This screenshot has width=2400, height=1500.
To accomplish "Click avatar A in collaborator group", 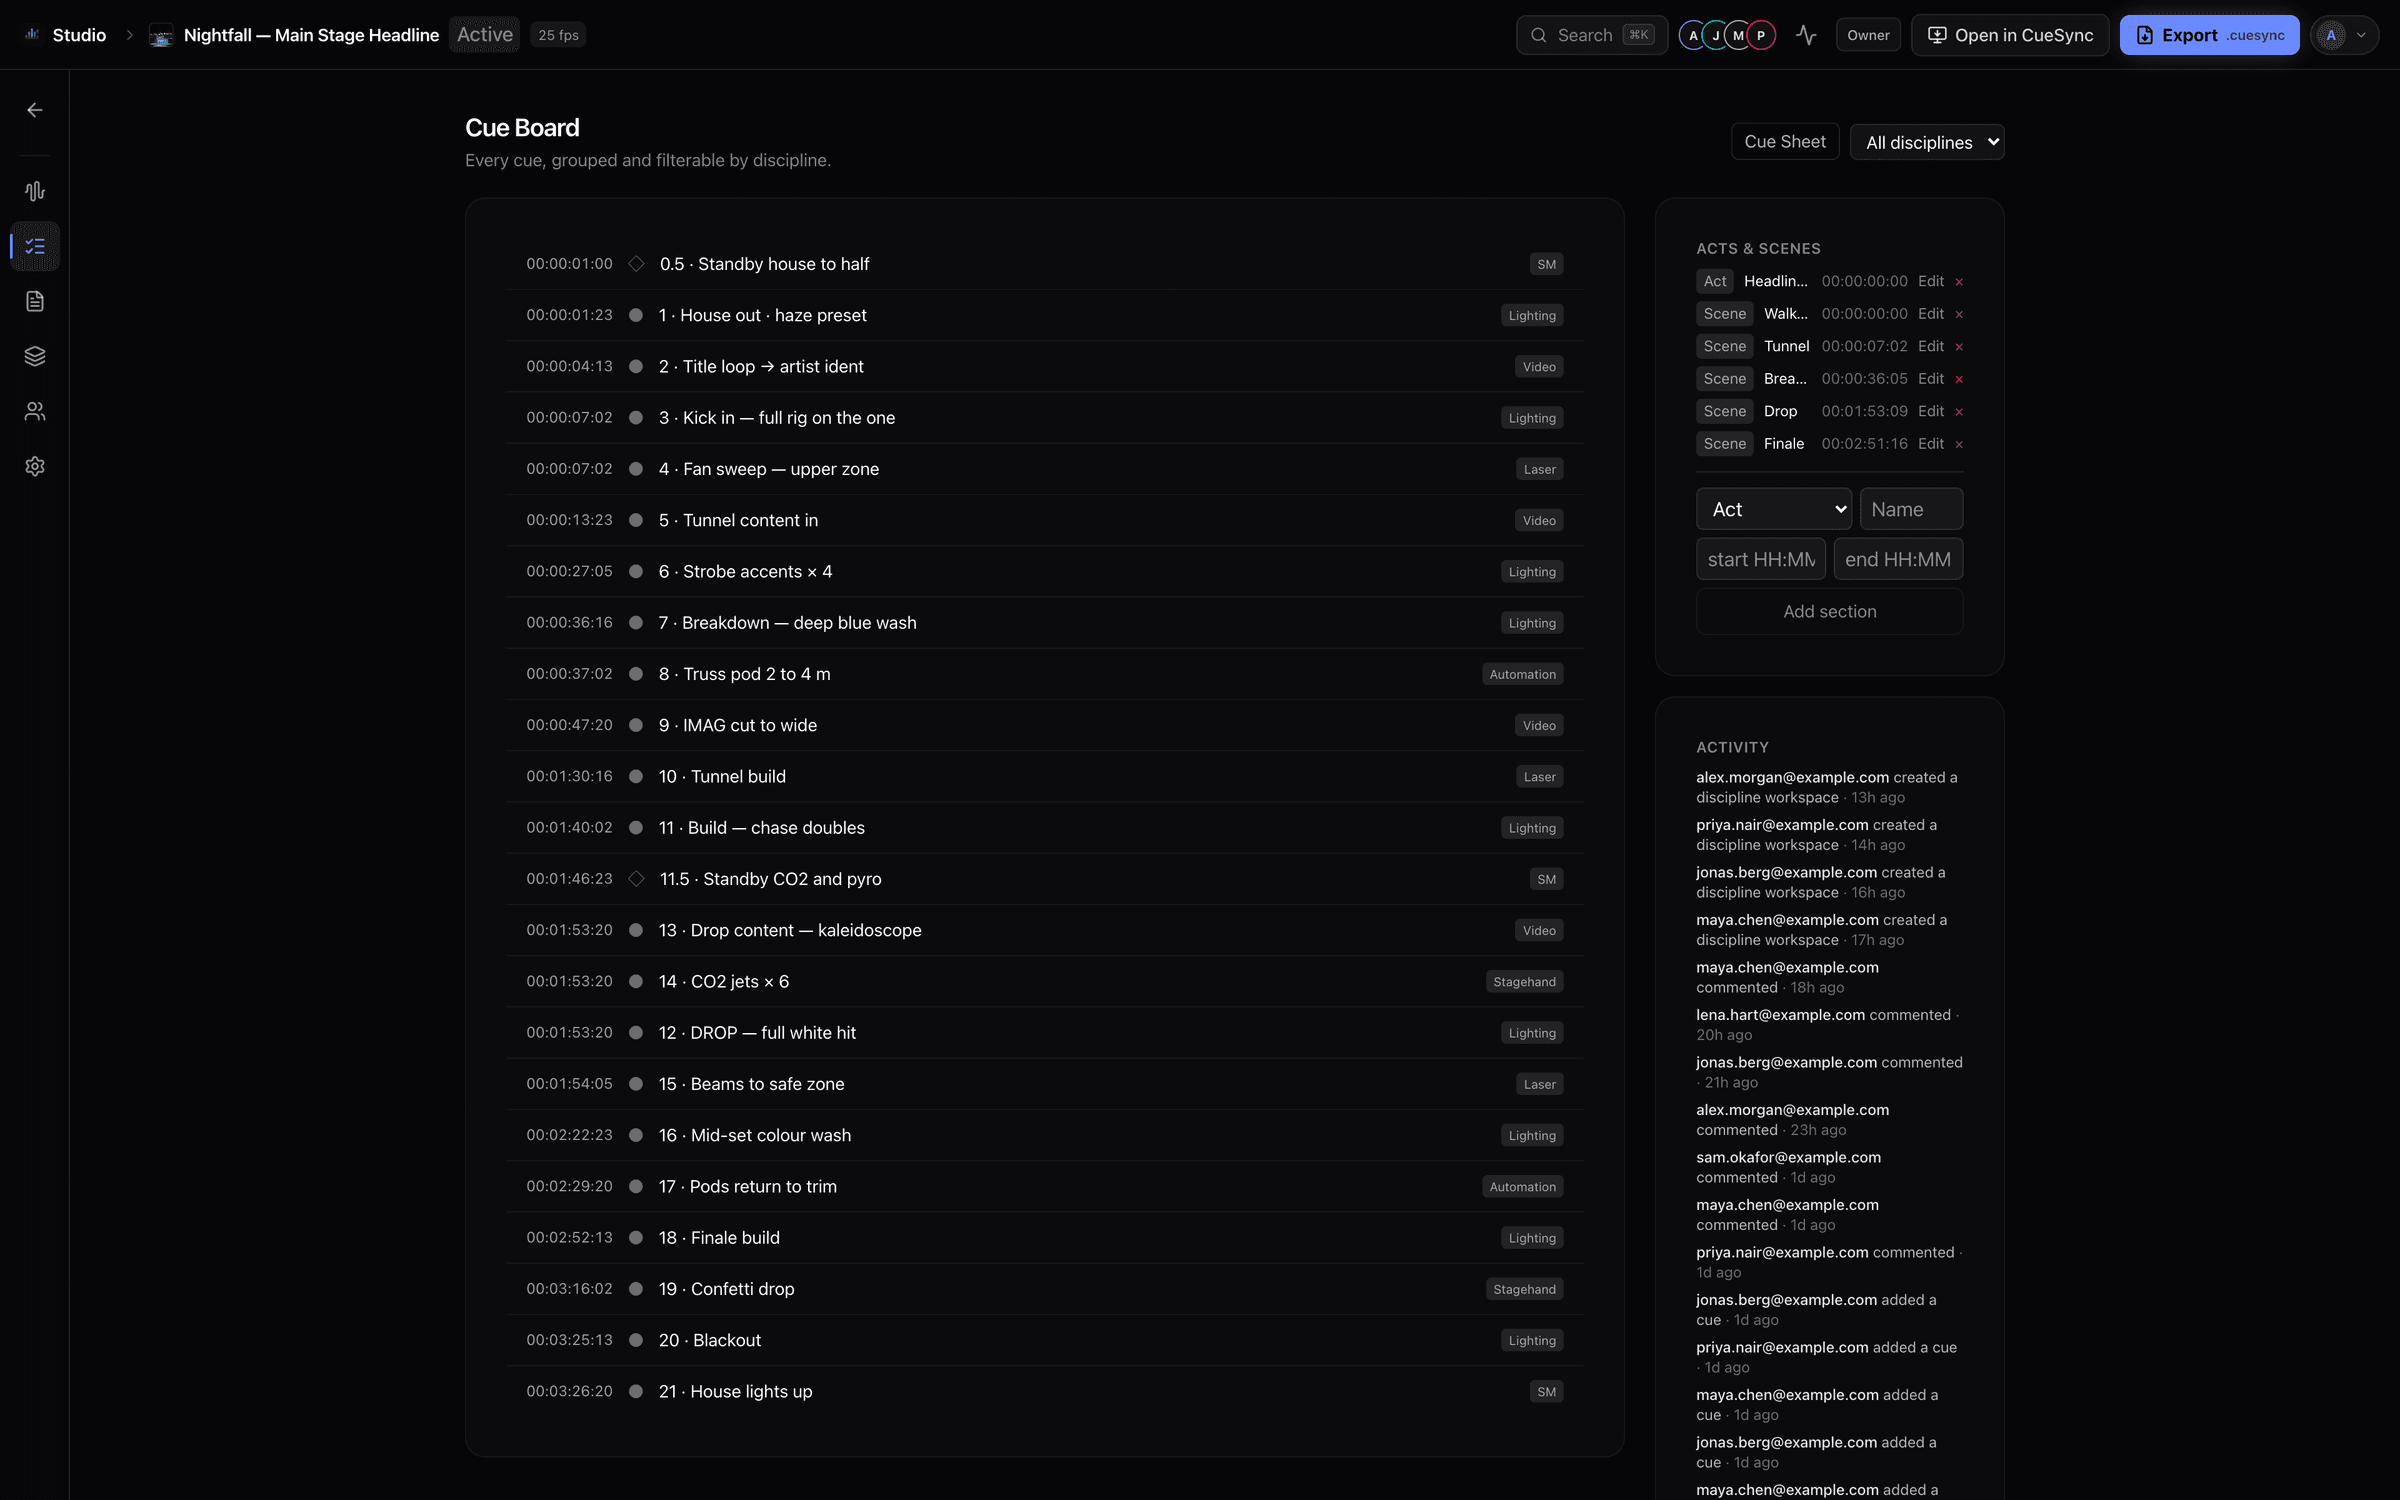I will [1693, 35].
